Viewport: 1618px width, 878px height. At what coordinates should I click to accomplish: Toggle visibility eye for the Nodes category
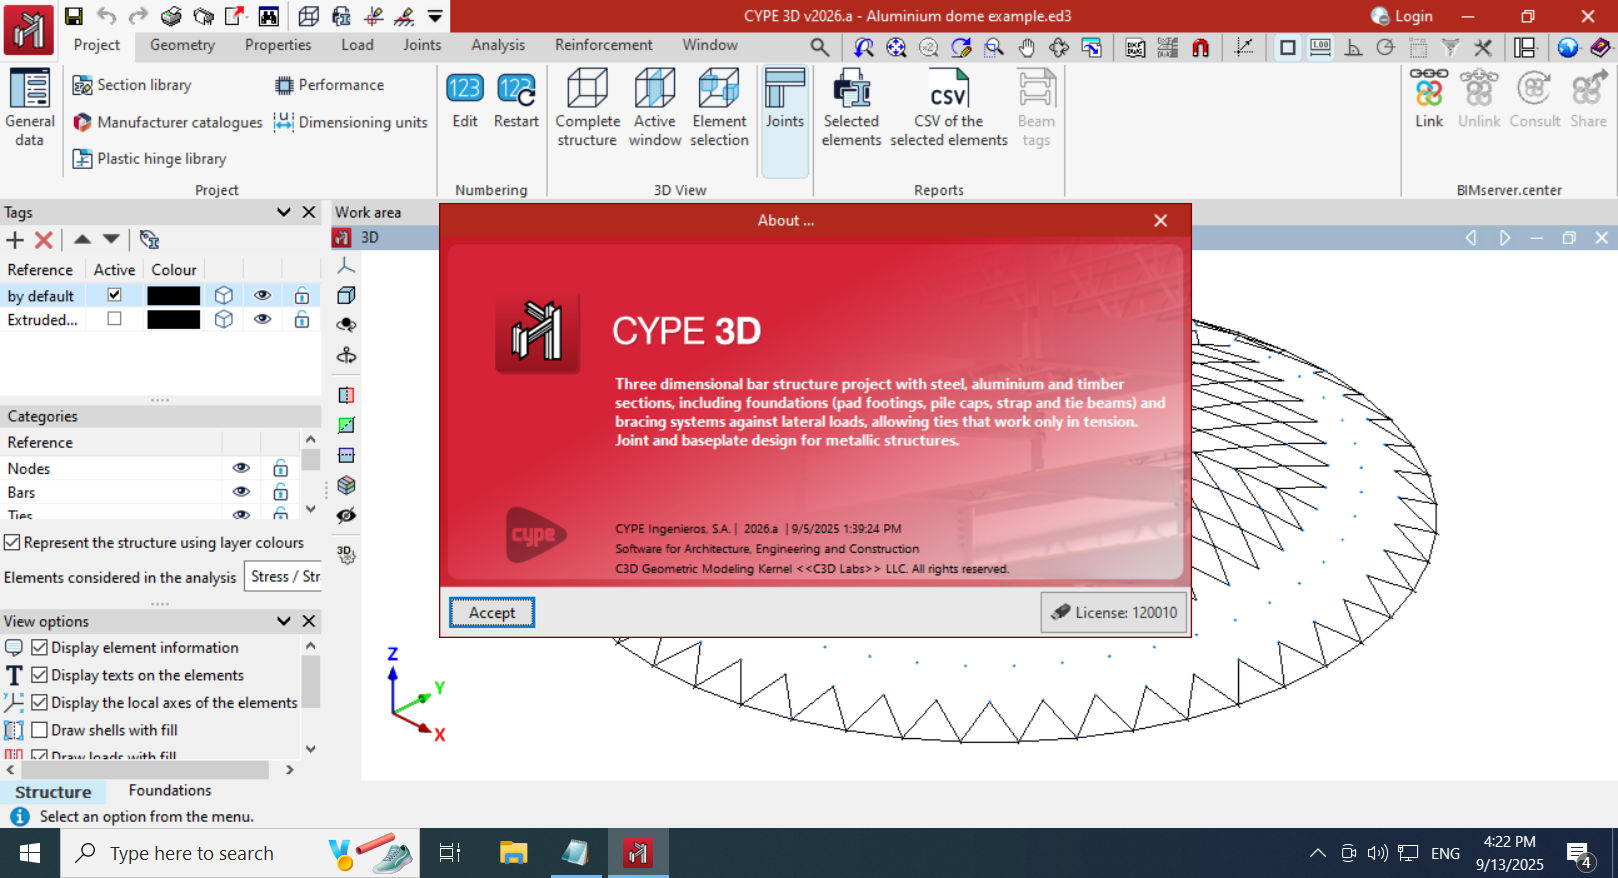[241, 468]
